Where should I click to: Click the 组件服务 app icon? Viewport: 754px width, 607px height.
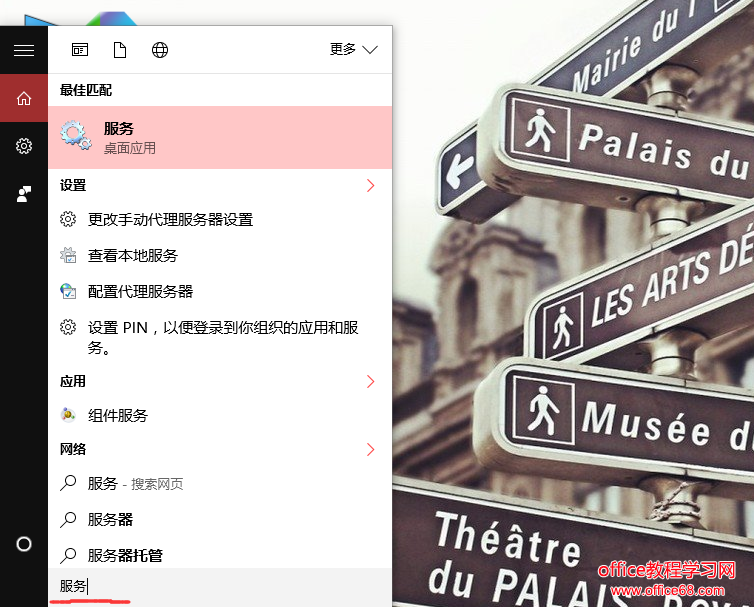[x=68, y=415]
